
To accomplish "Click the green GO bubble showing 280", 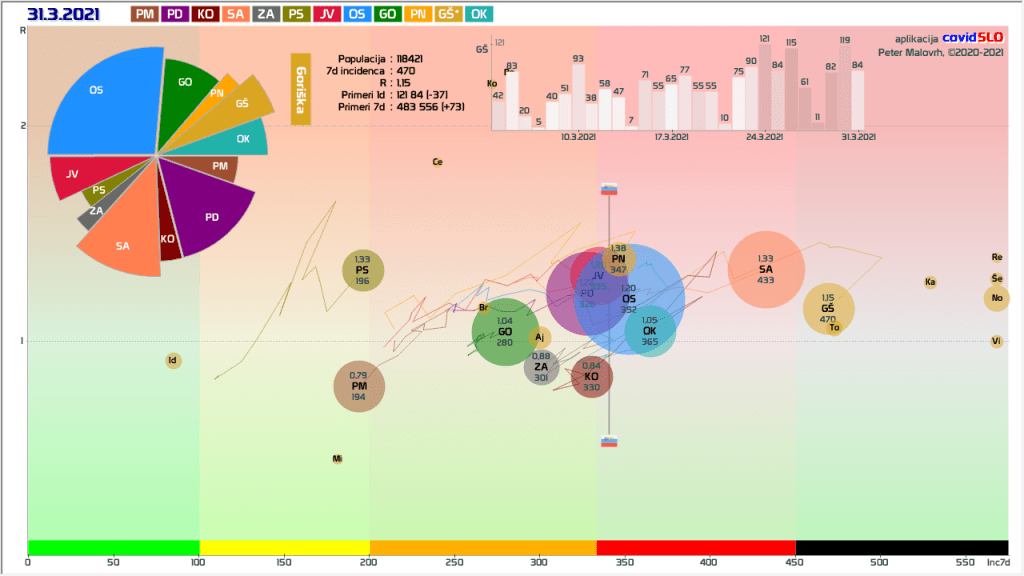I will click(505, 332).
